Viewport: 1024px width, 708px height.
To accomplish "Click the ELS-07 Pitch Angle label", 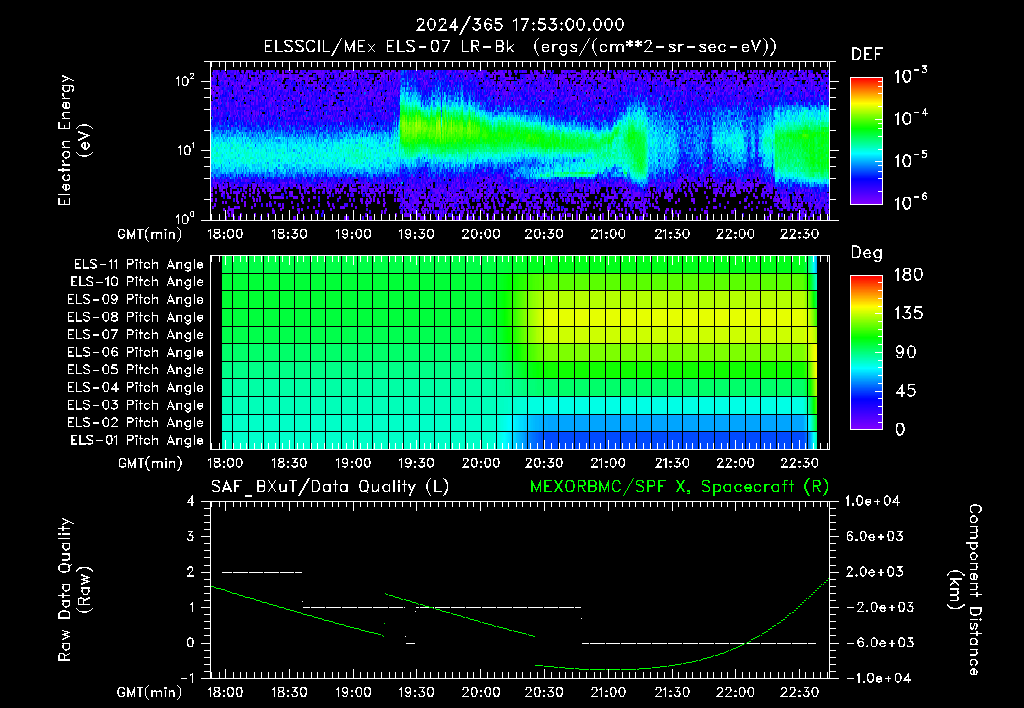I will pos(136,335).
